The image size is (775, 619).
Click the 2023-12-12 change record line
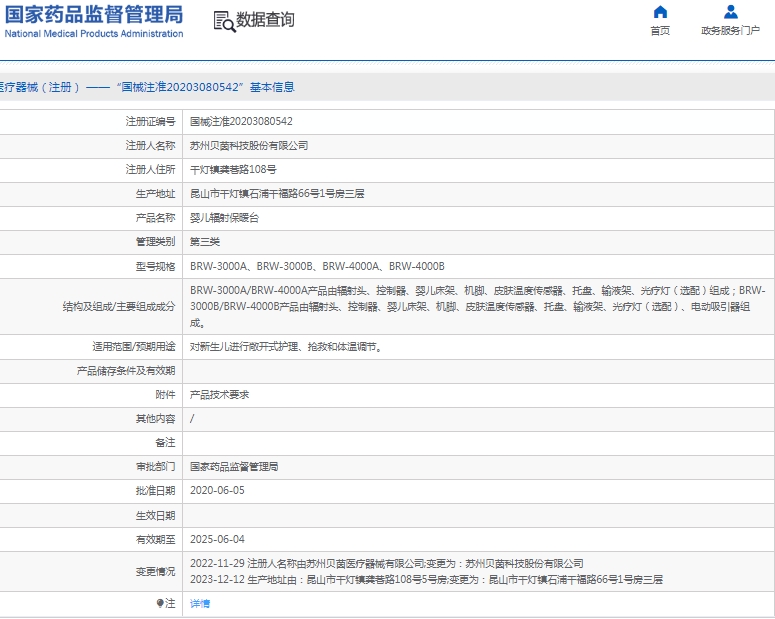pyautogui.click(x=427, y=579)
